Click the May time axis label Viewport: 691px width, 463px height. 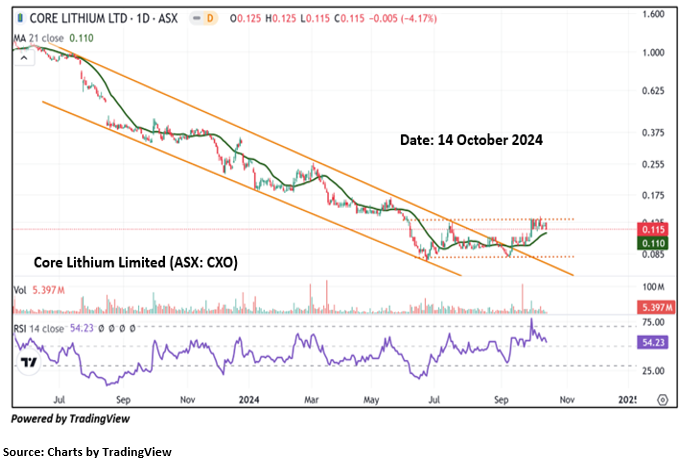click(371, 400)
